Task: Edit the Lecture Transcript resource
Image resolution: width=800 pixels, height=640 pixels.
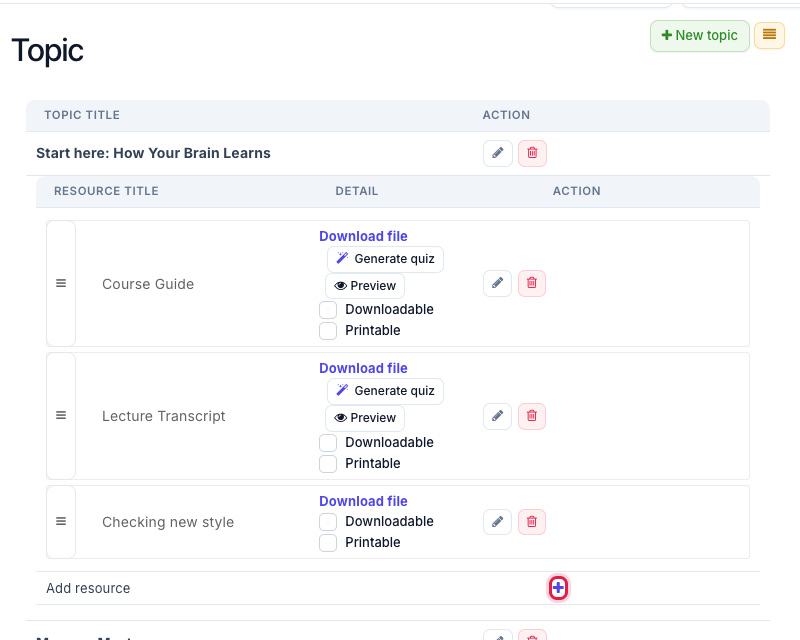Action: click(497, 416)
